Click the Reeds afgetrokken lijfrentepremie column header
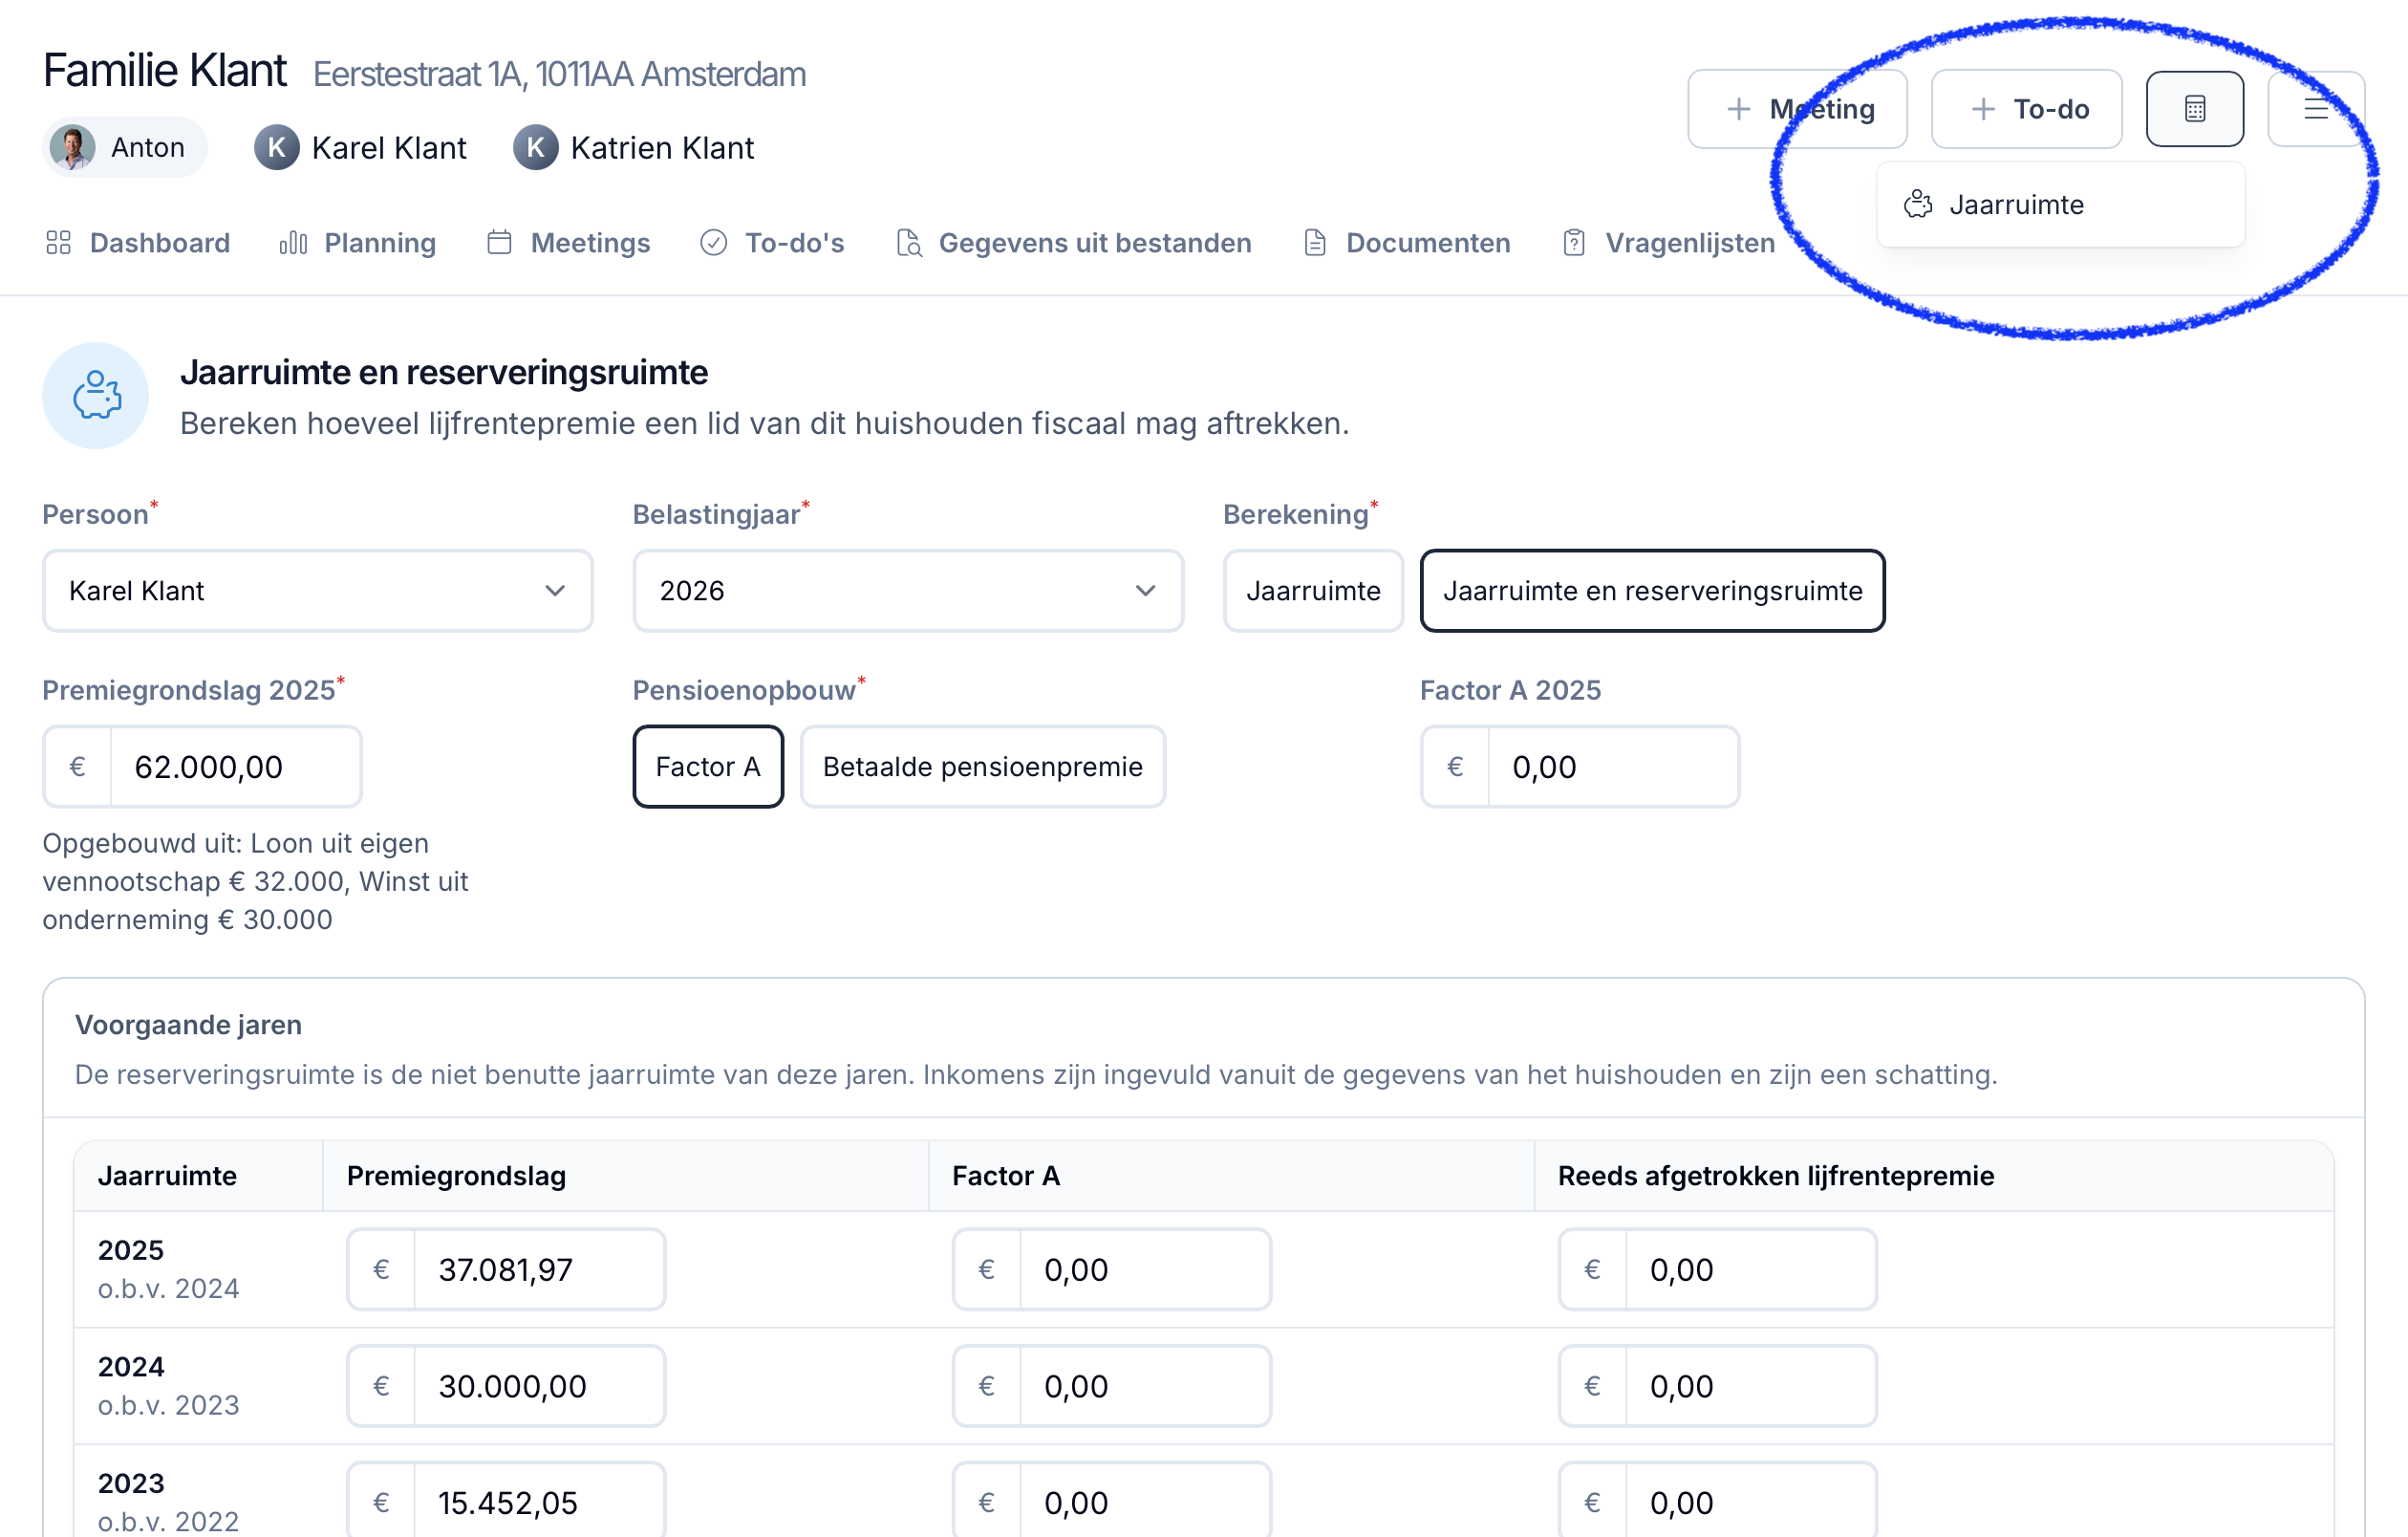Screen dimensions: 2408x1537 1776,1176
